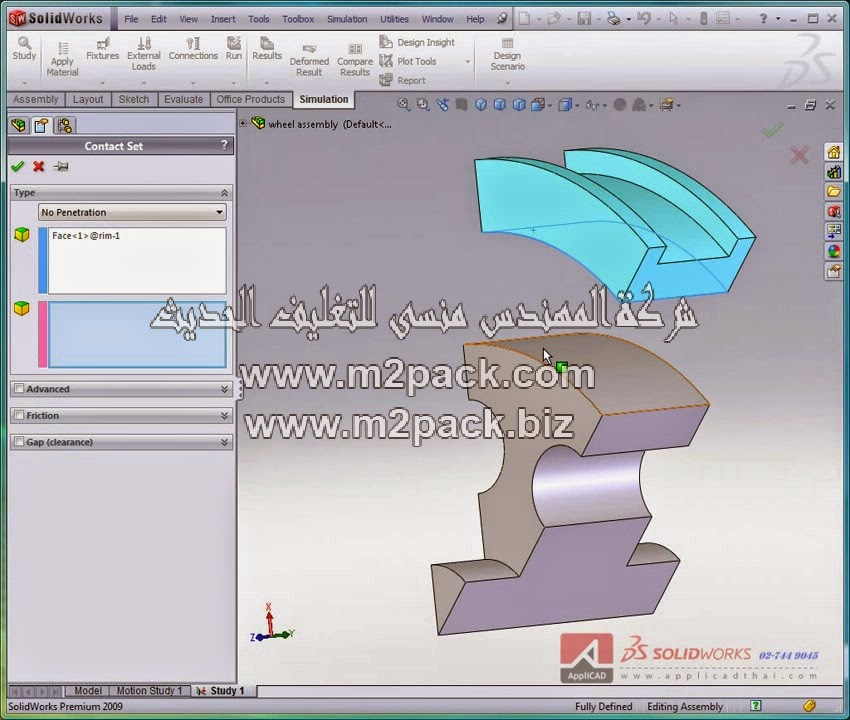Open Design Insight
Viewport: 850px width, 720px height.
[417, 42]
